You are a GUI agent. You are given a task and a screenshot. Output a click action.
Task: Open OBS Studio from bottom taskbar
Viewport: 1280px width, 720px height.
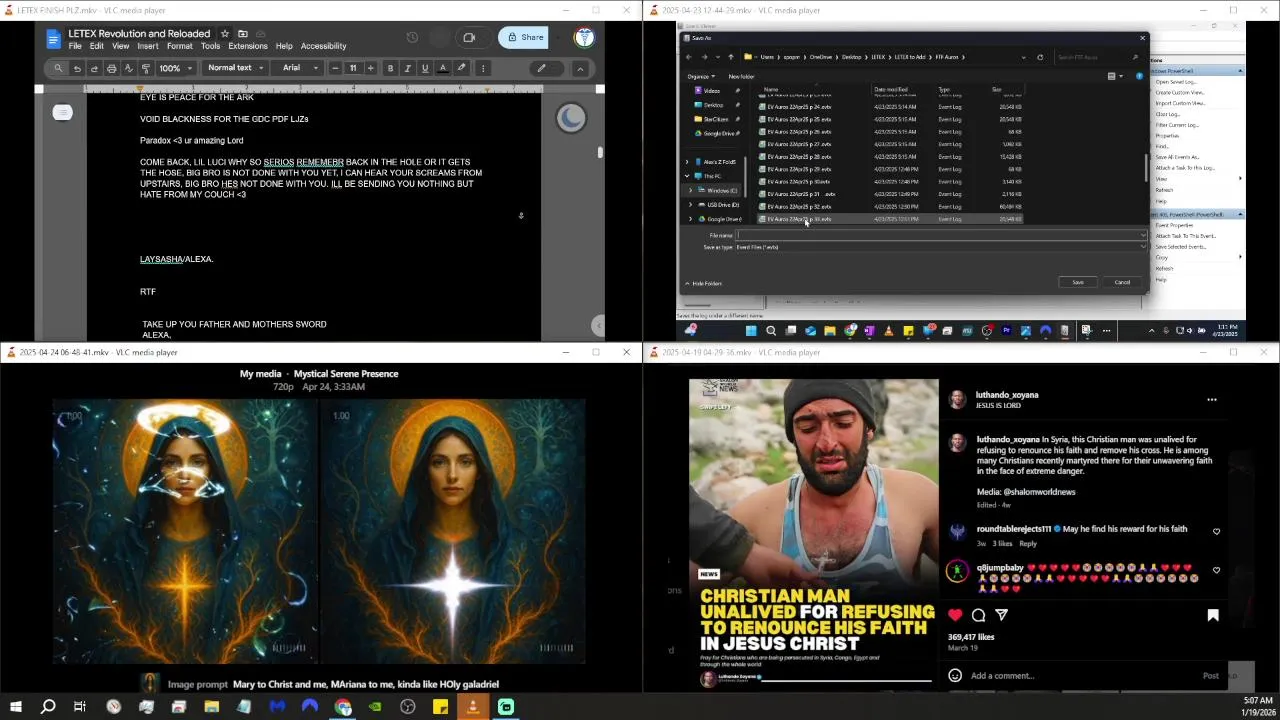pos(408,707)
